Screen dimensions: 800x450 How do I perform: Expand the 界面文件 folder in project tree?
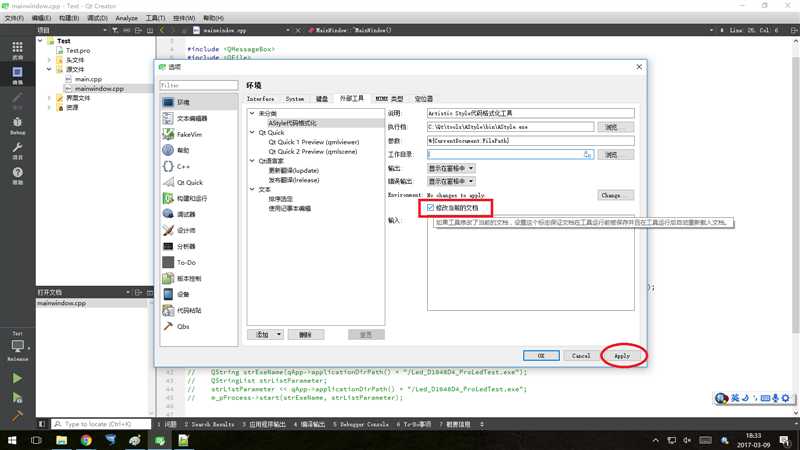point(49,98)
